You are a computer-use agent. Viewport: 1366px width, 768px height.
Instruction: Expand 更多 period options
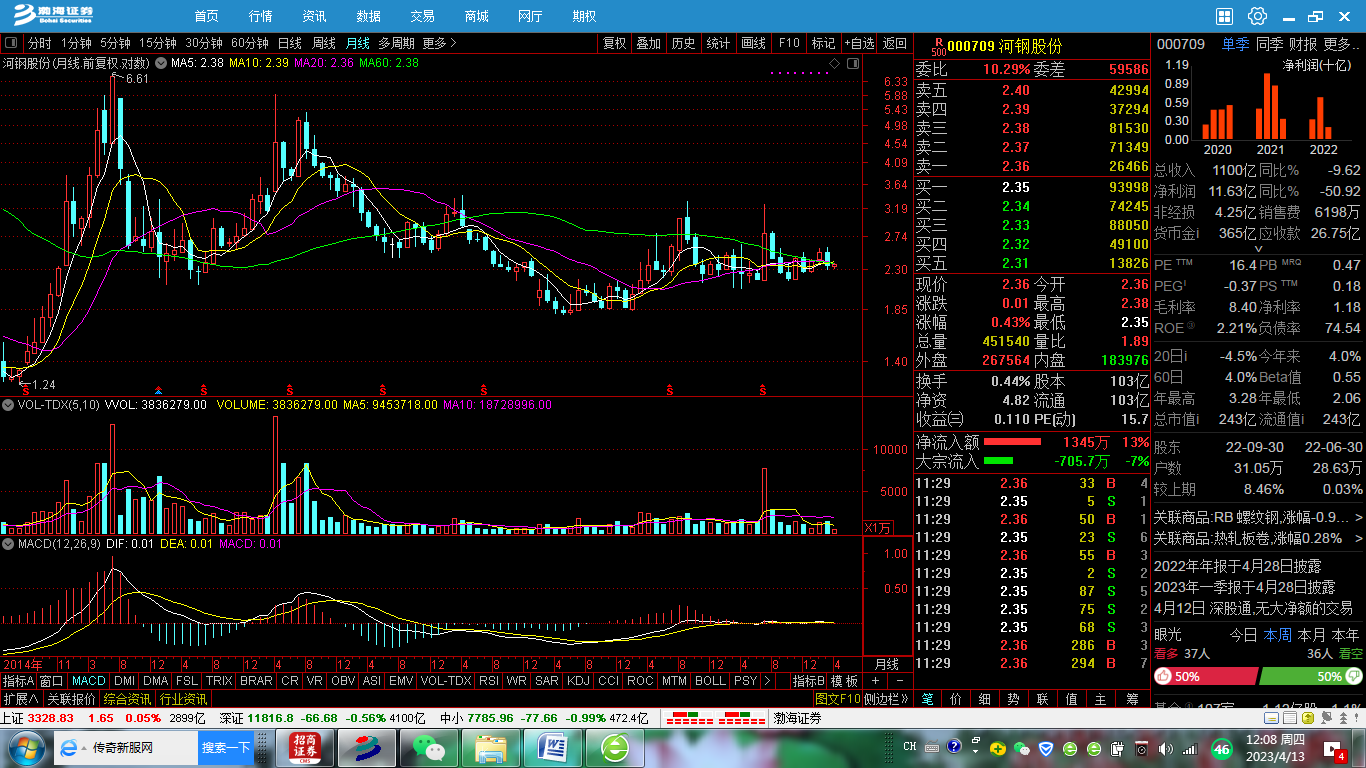pos(439,43)
